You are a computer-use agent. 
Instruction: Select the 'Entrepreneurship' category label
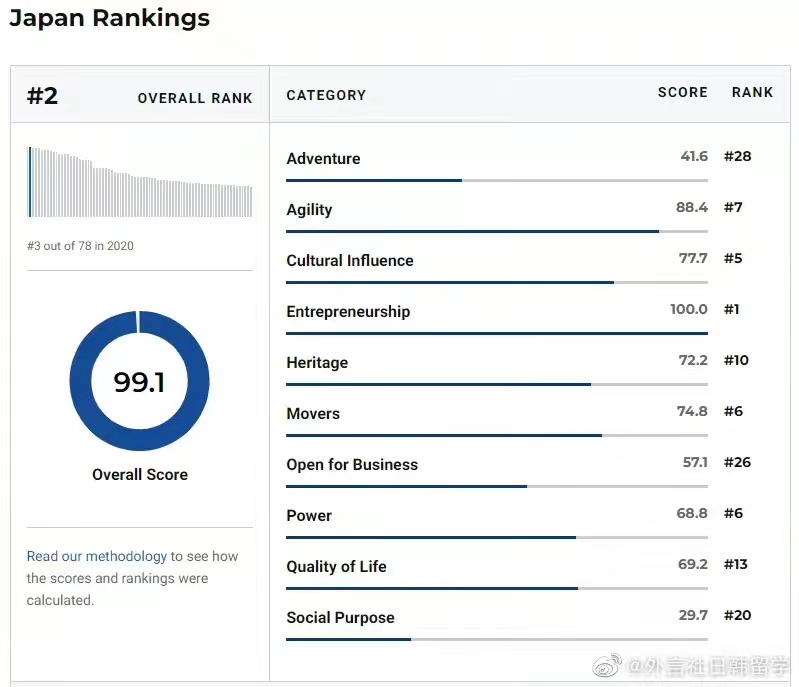(x=348, y=312)
